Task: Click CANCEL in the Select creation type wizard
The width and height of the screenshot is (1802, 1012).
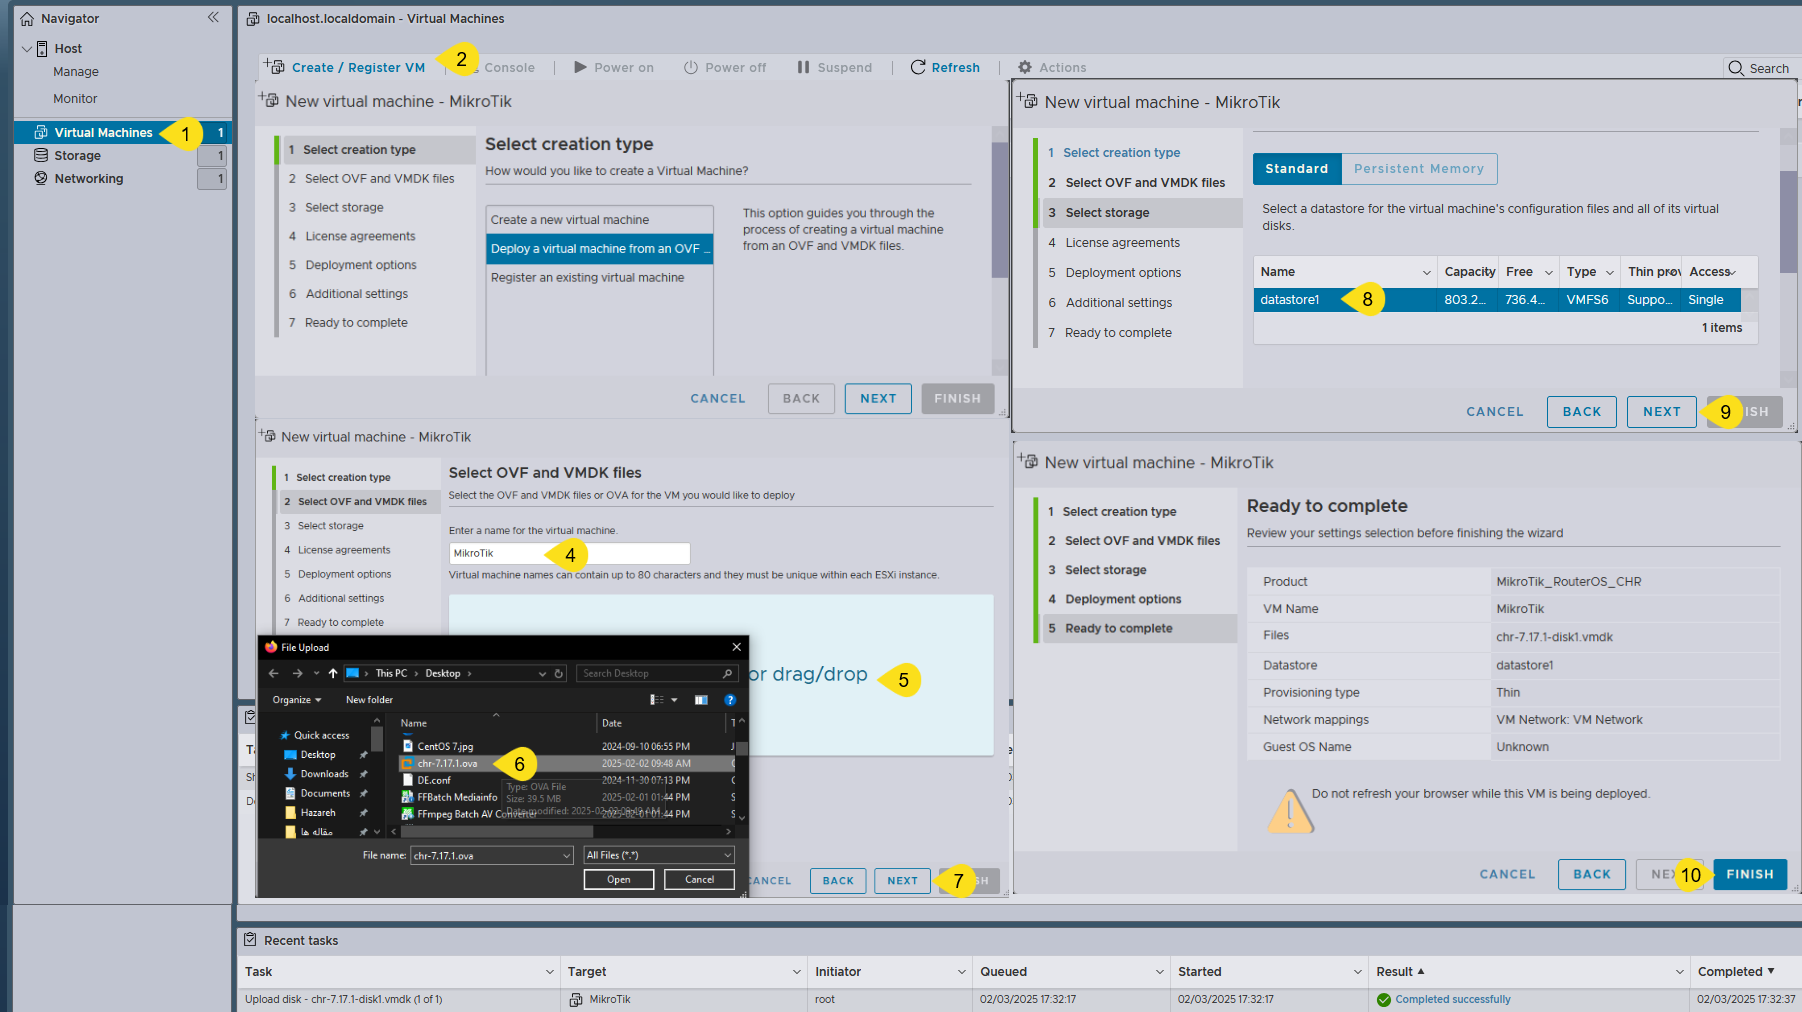Action: coord(718,398)
